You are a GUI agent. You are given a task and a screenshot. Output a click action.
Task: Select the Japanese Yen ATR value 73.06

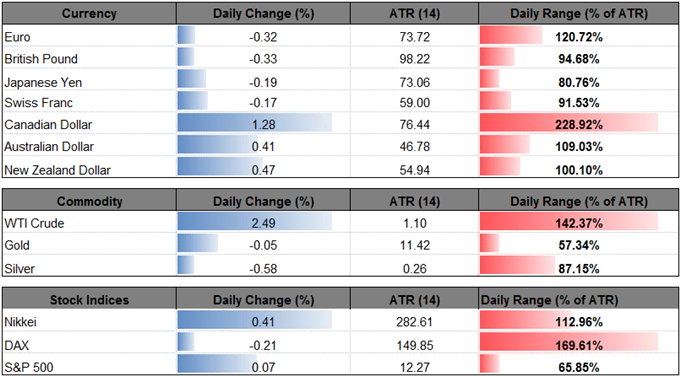415,82
